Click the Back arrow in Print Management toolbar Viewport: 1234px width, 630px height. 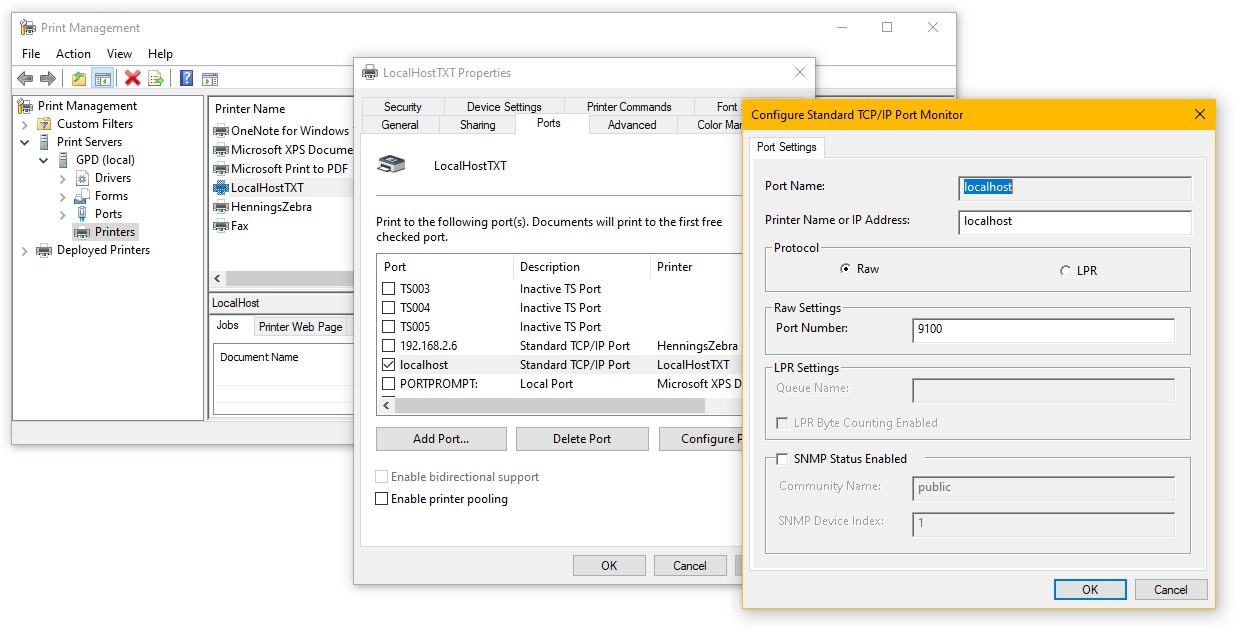[x=25, y=78]
